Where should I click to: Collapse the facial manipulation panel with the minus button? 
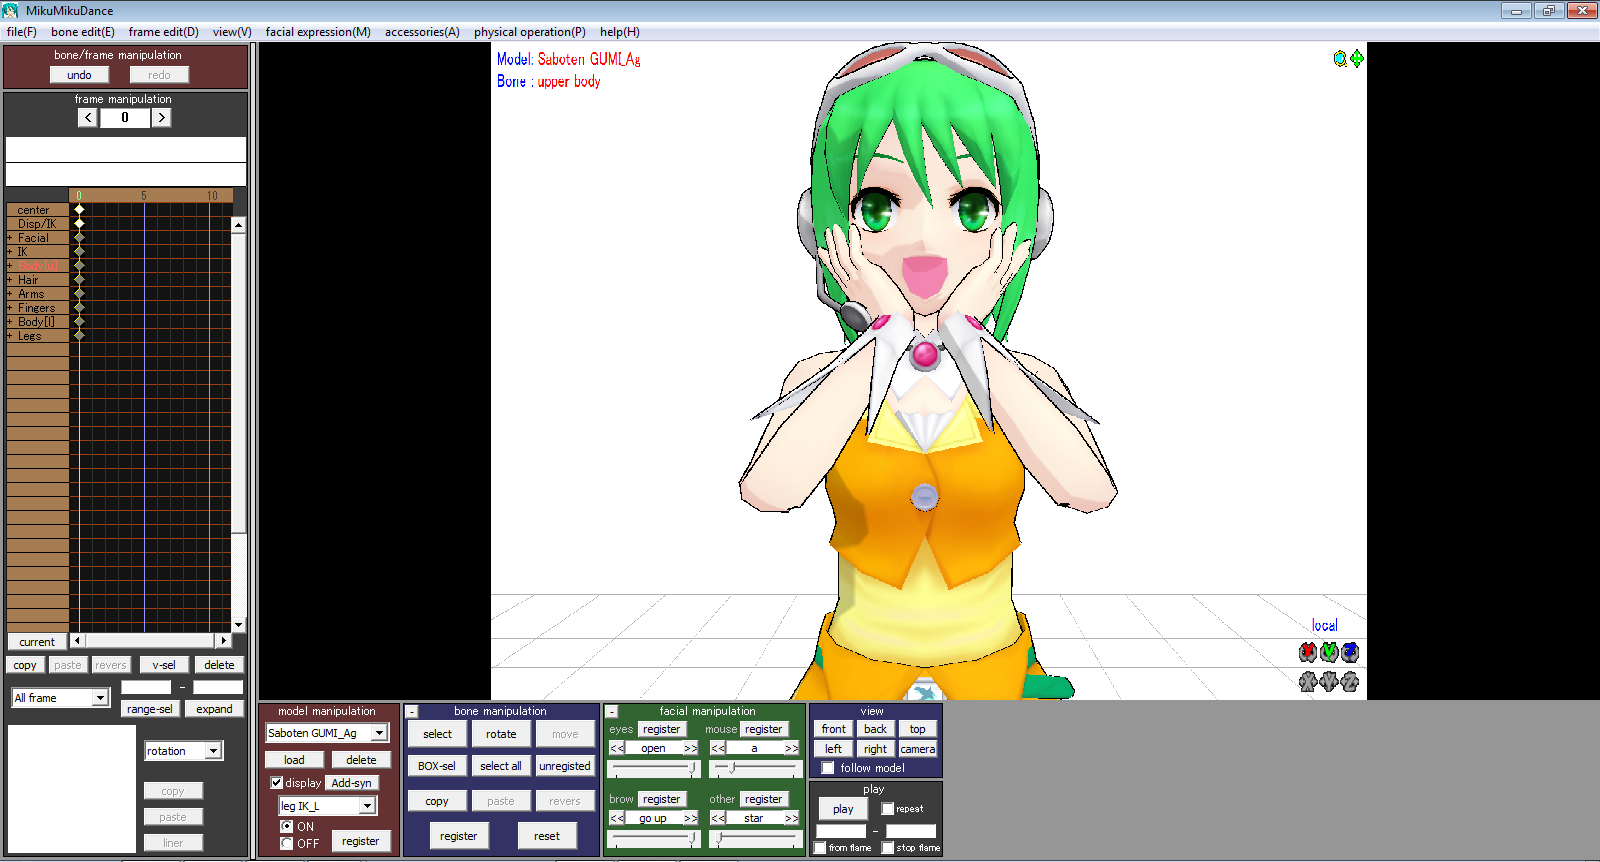pos(611,712)
